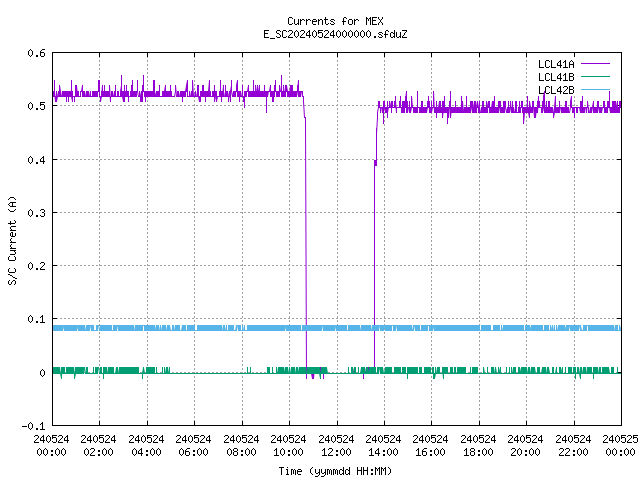Viewport: 640px width, 480px height.
Task: Select the filename E_SC20240524000000.sfduZ subtitle
Action: 335,34
